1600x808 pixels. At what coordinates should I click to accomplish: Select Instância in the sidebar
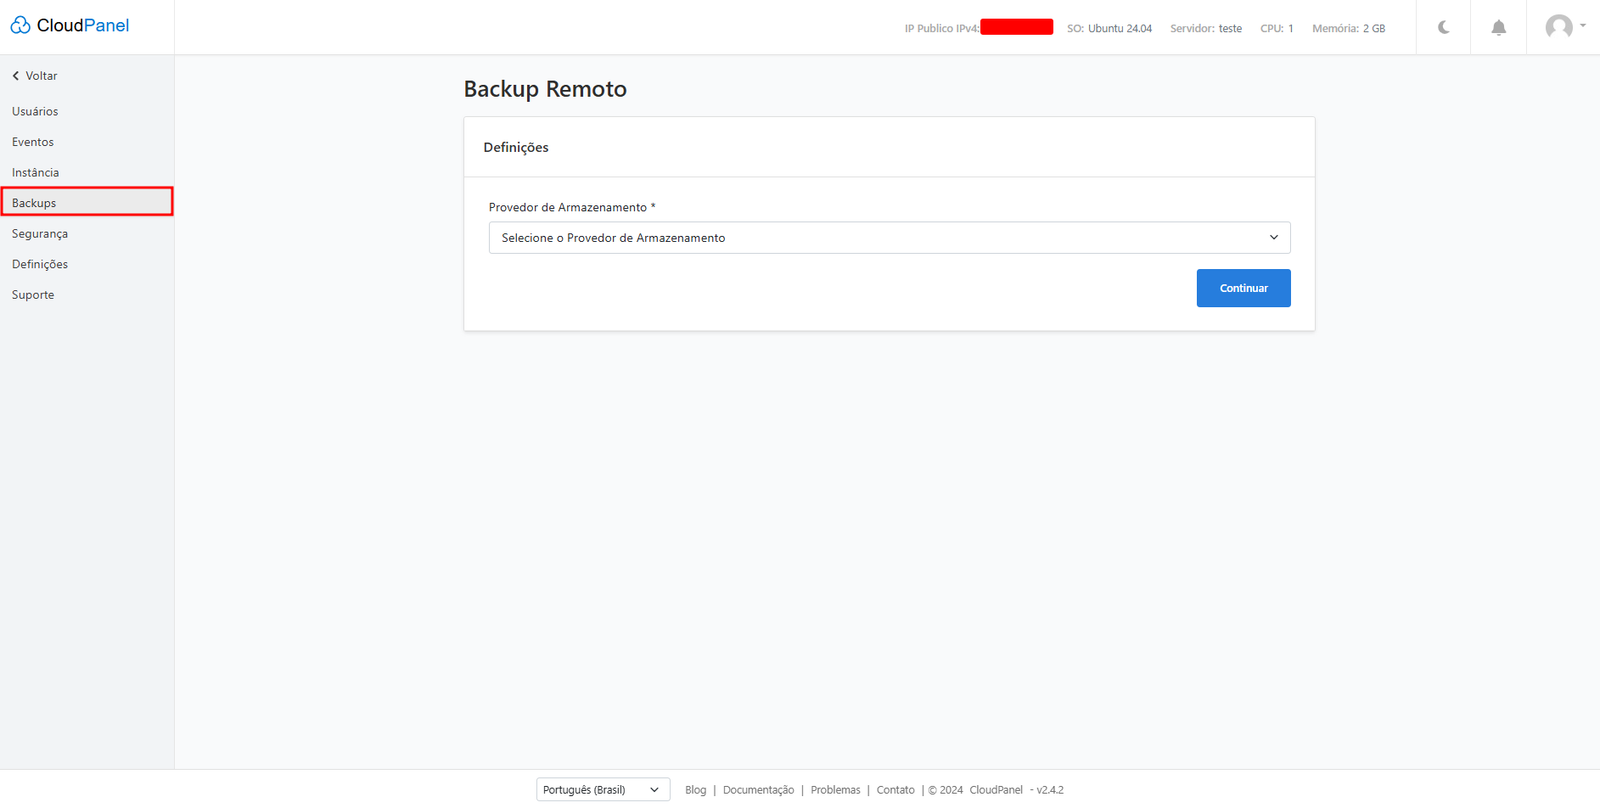pos(36,173)
